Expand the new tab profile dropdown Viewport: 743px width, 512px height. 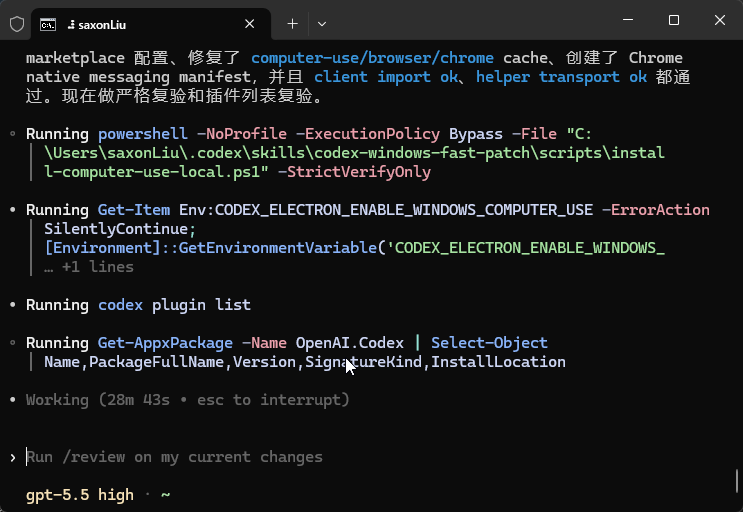[x=322, y=24]
